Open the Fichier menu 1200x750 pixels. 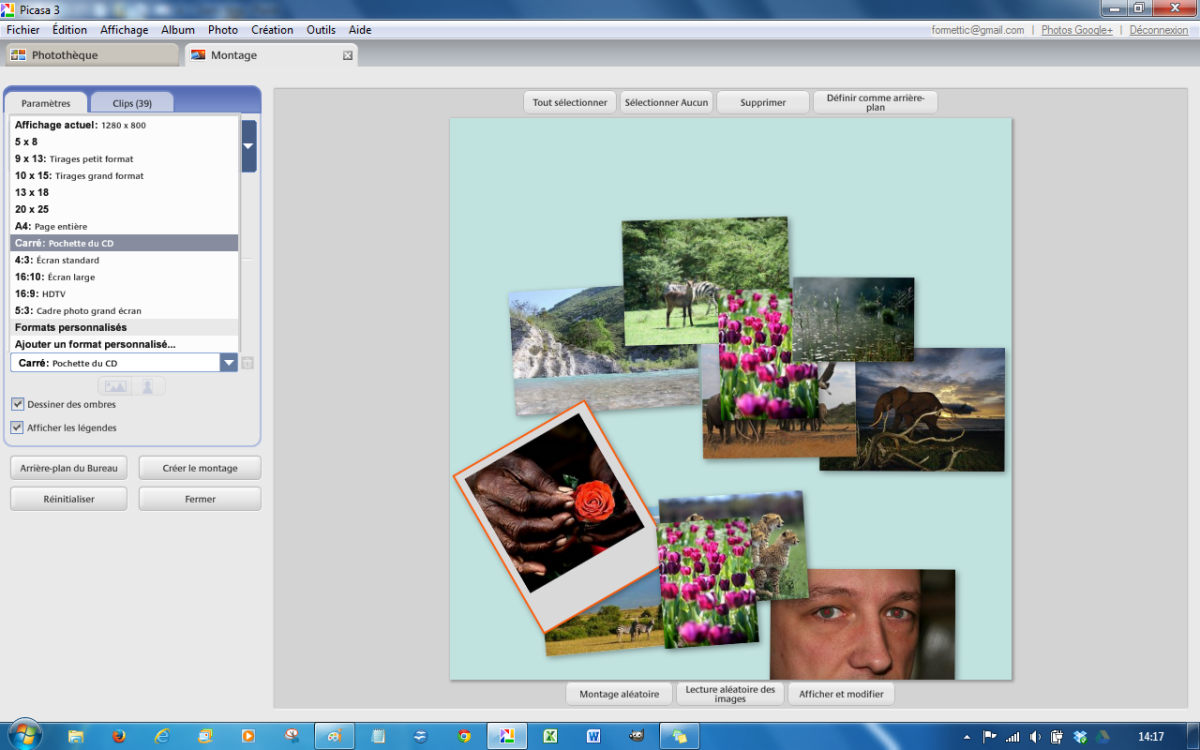point(23,30)
